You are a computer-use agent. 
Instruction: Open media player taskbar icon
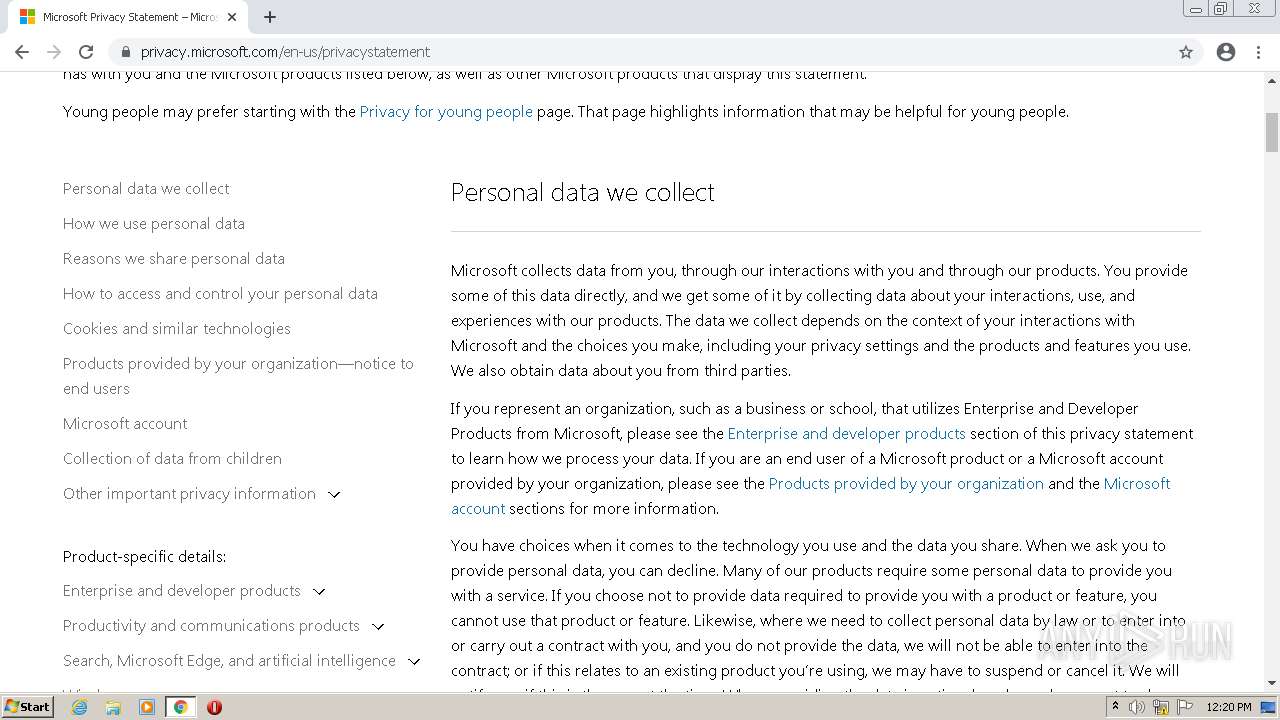[x=147, y=707]
